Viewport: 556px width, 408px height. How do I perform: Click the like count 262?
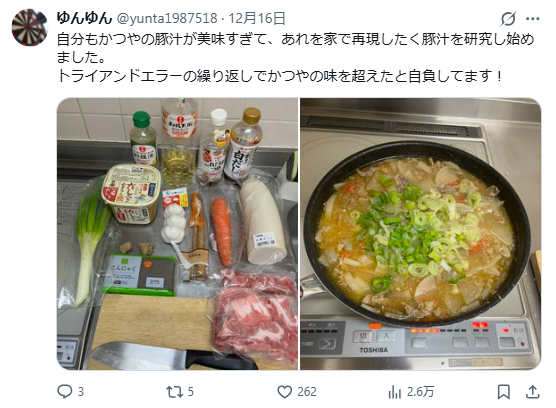click(x=307, y=392)
